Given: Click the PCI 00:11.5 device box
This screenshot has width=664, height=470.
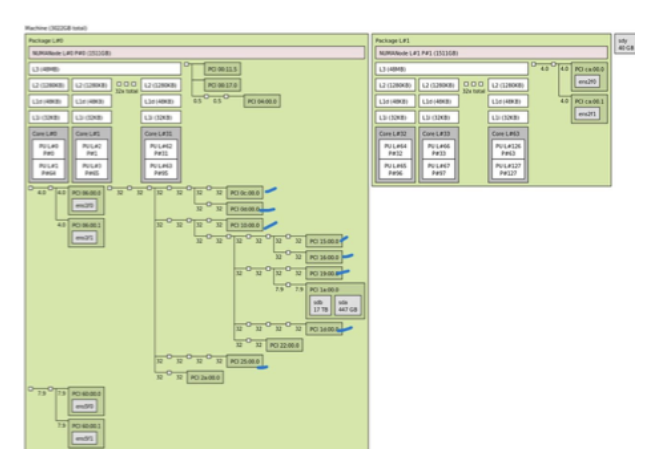Looking at the screenshot, I should pos(220,69).
